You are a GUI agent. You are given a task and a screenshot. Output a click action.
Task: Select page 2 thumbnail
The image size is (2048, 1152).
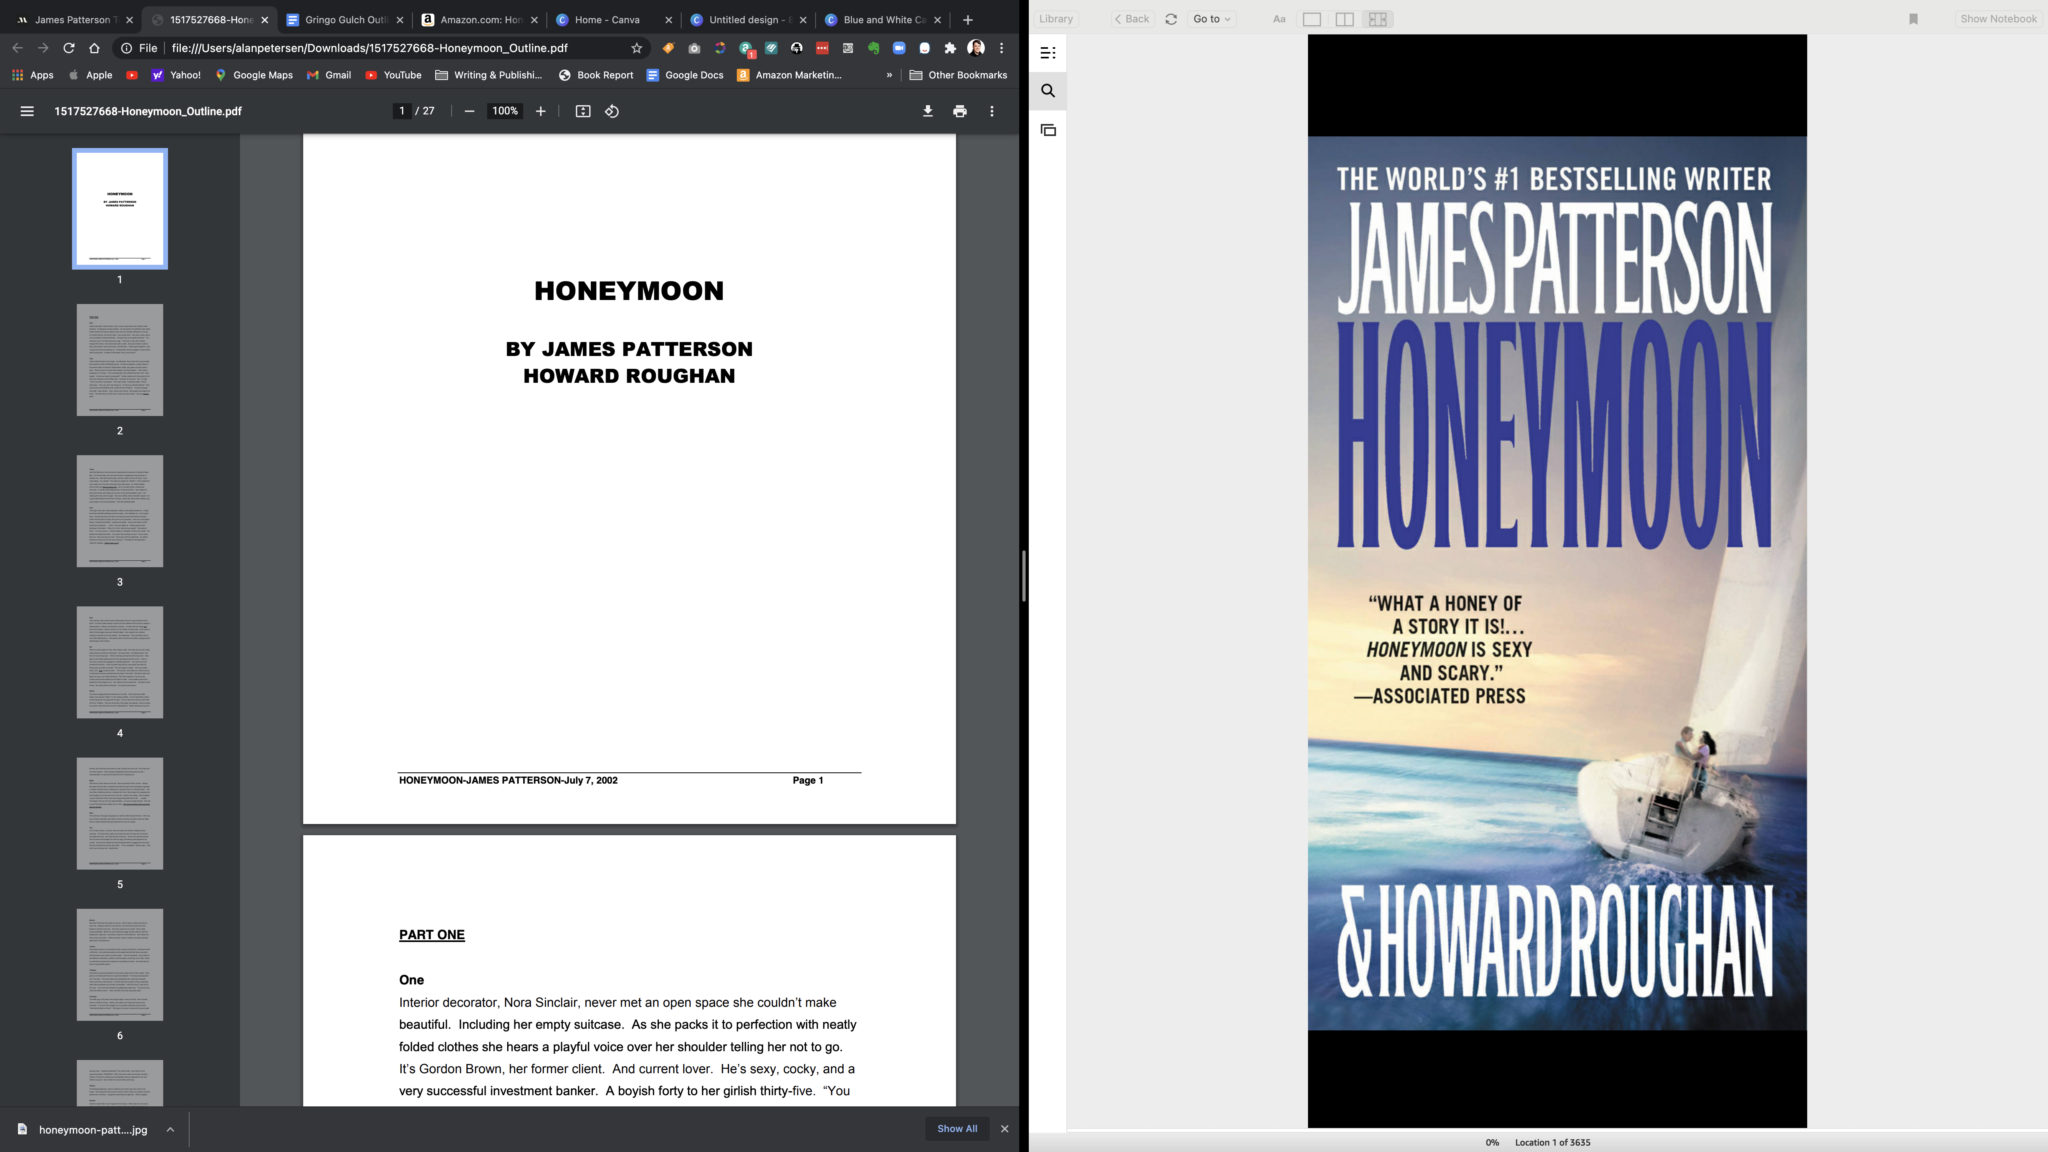(120, 360)
